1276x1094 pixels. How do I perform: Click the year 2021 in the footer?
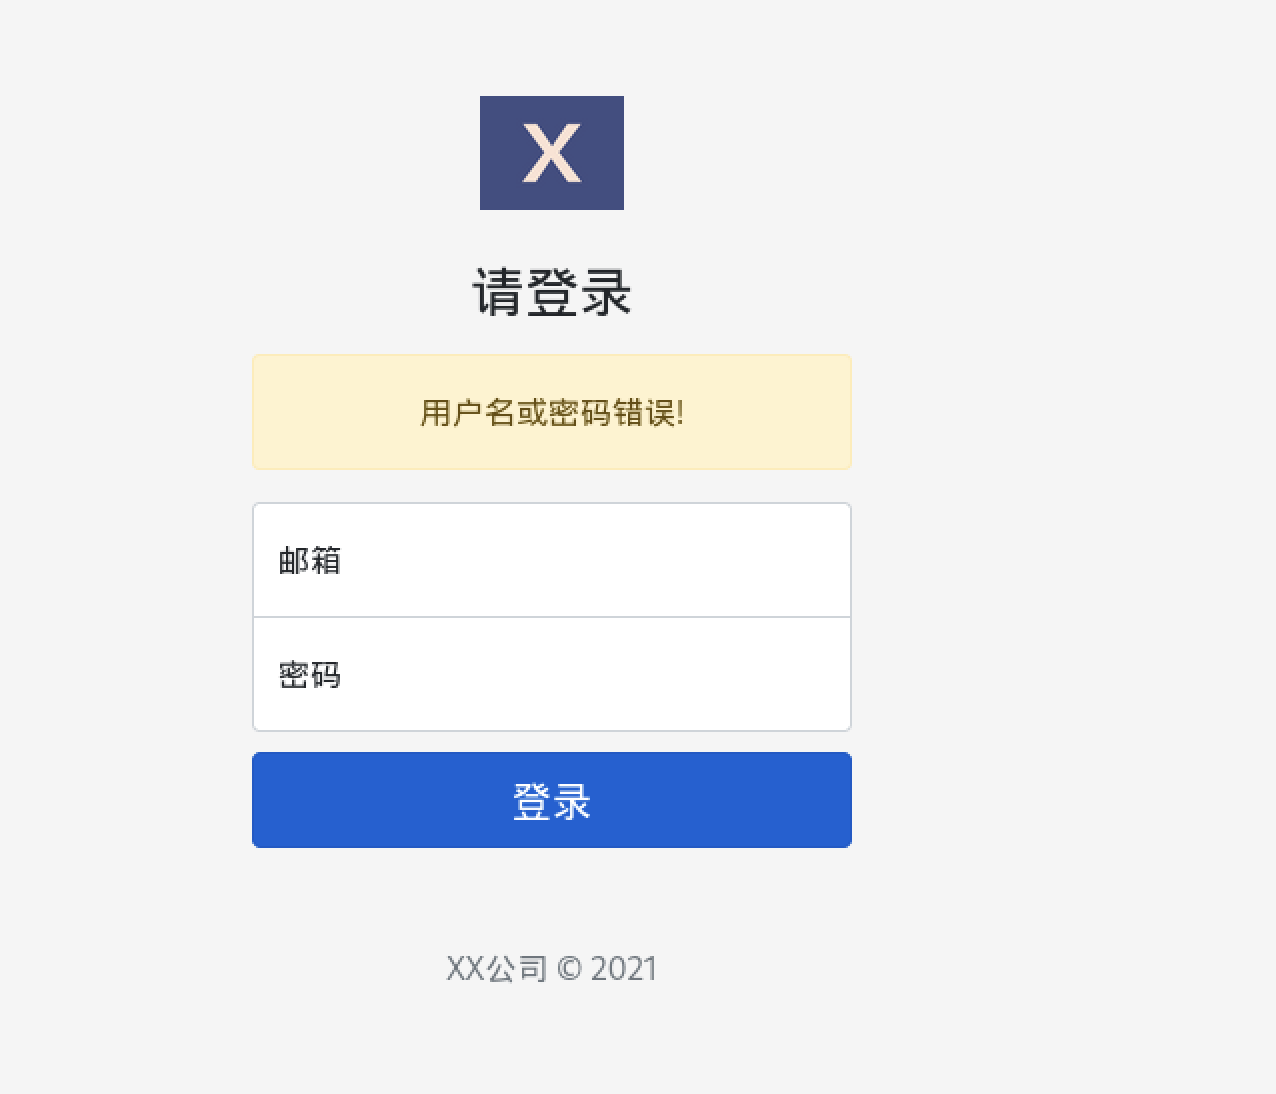pyautogui.click(x=623, y=969)
